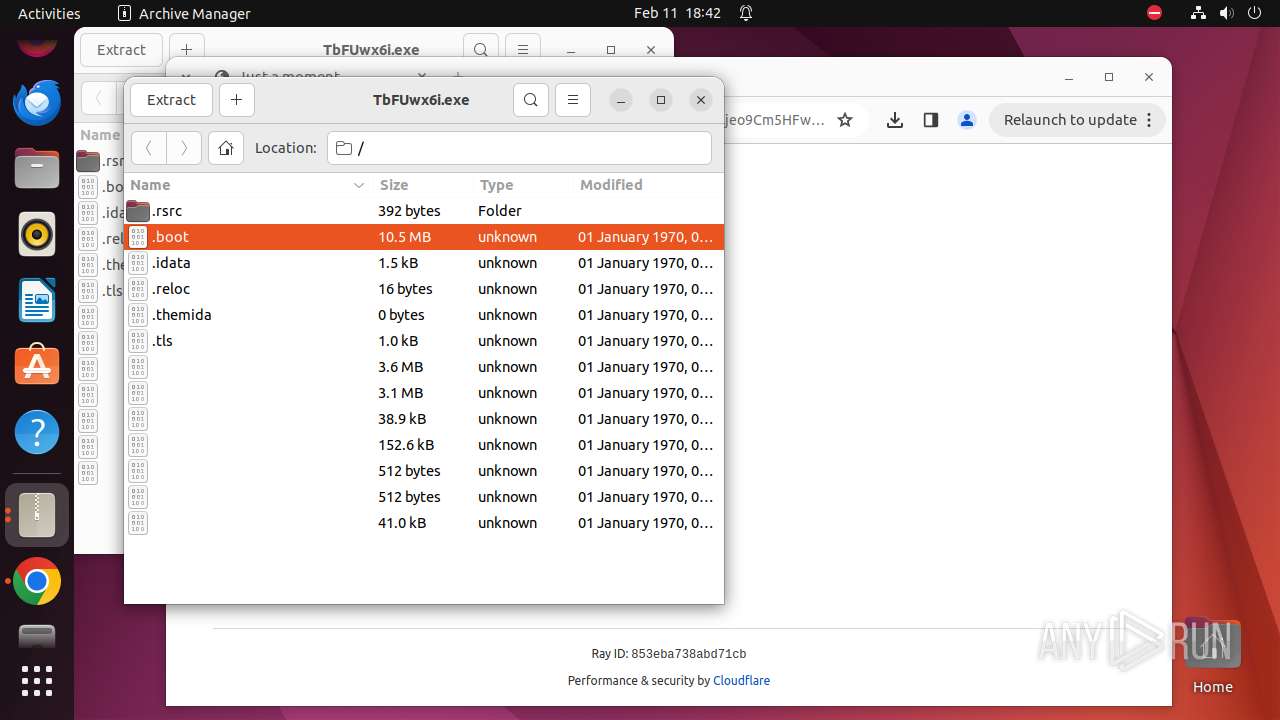Select the unnamed 3.6 MB file row

pyautogui.click(x=424, y=367)
